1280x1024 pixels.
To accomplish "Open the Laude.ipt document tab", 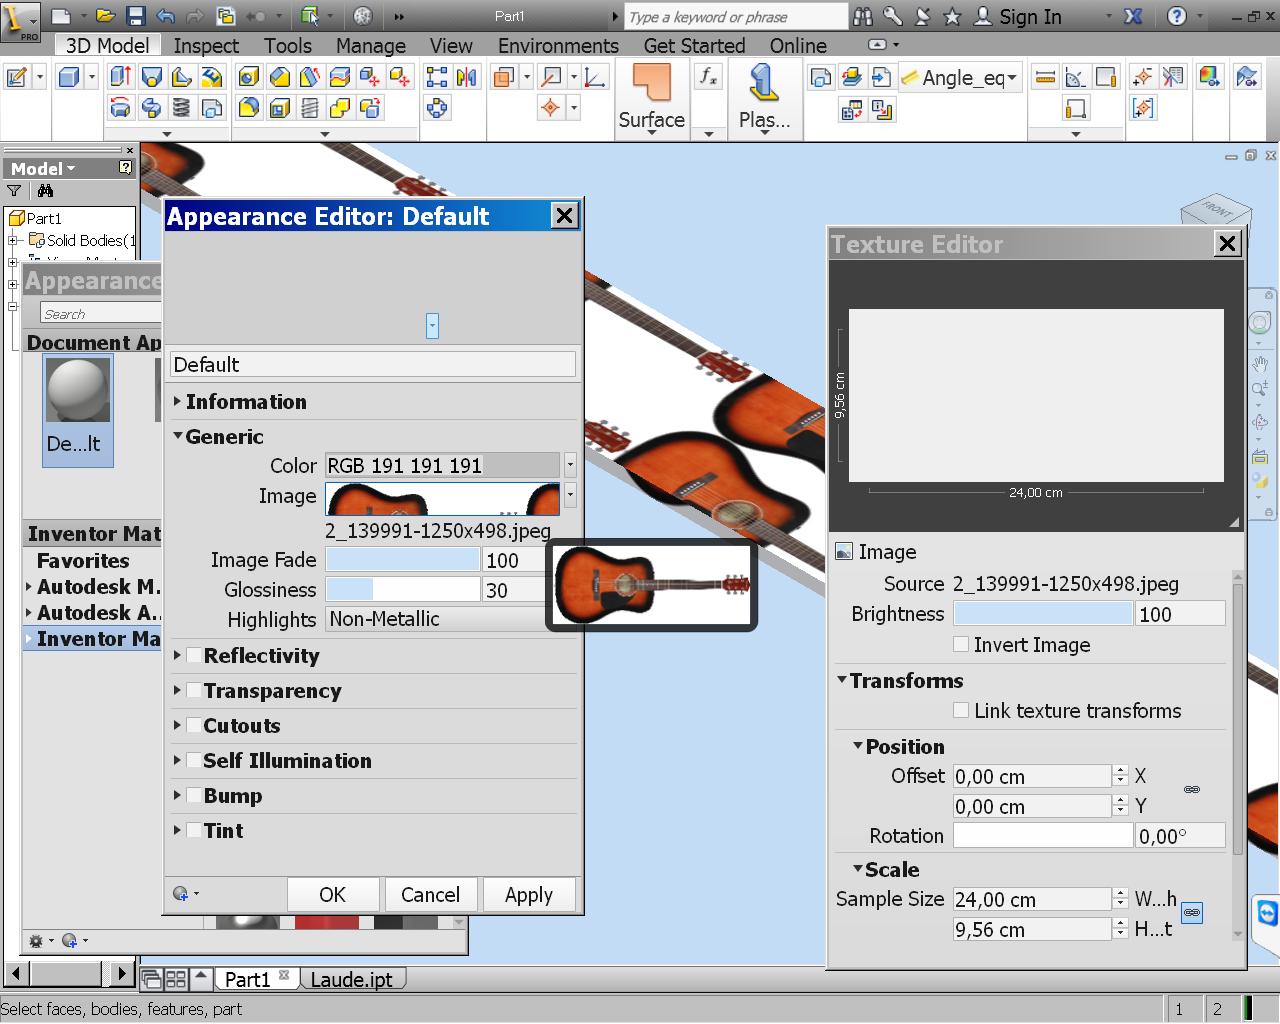I will (352, 979).
